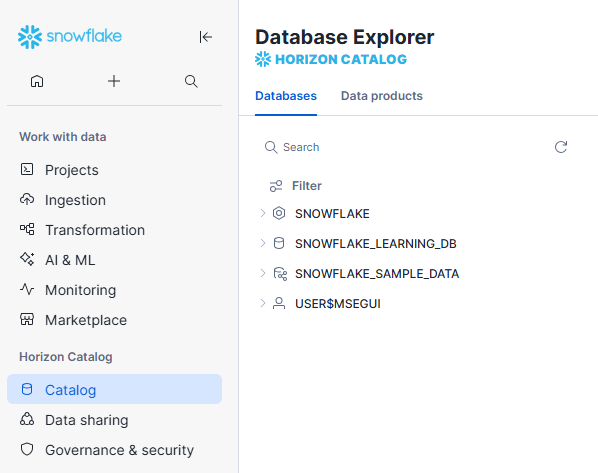598x473 pixels.
Task: Collapse the sidebar with the arrow icon
Action: pos(206,37)
